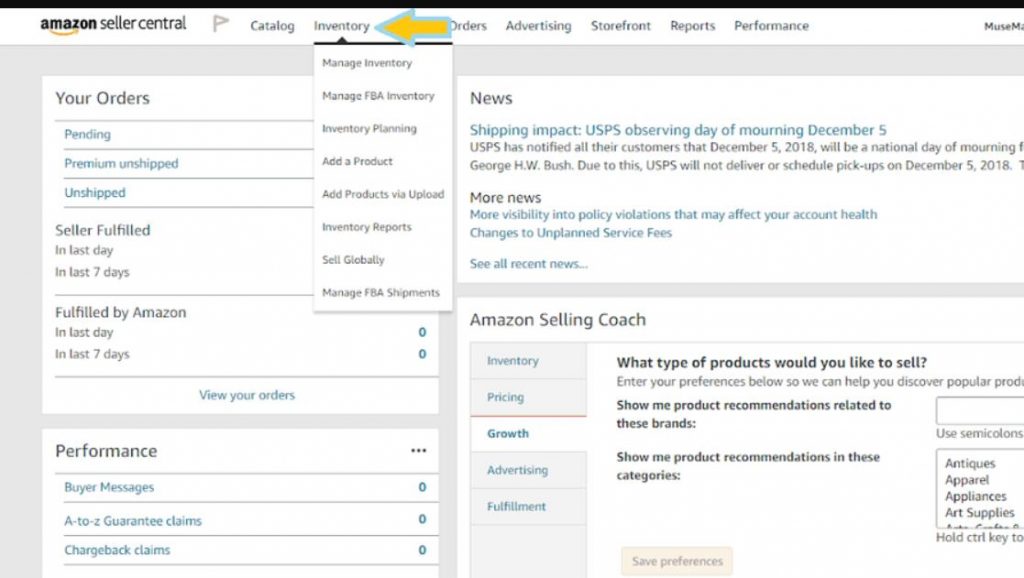The width and height of the screenshot is (1024, 578).
Task: Click the brands recommendation text field
Action: 979,410
